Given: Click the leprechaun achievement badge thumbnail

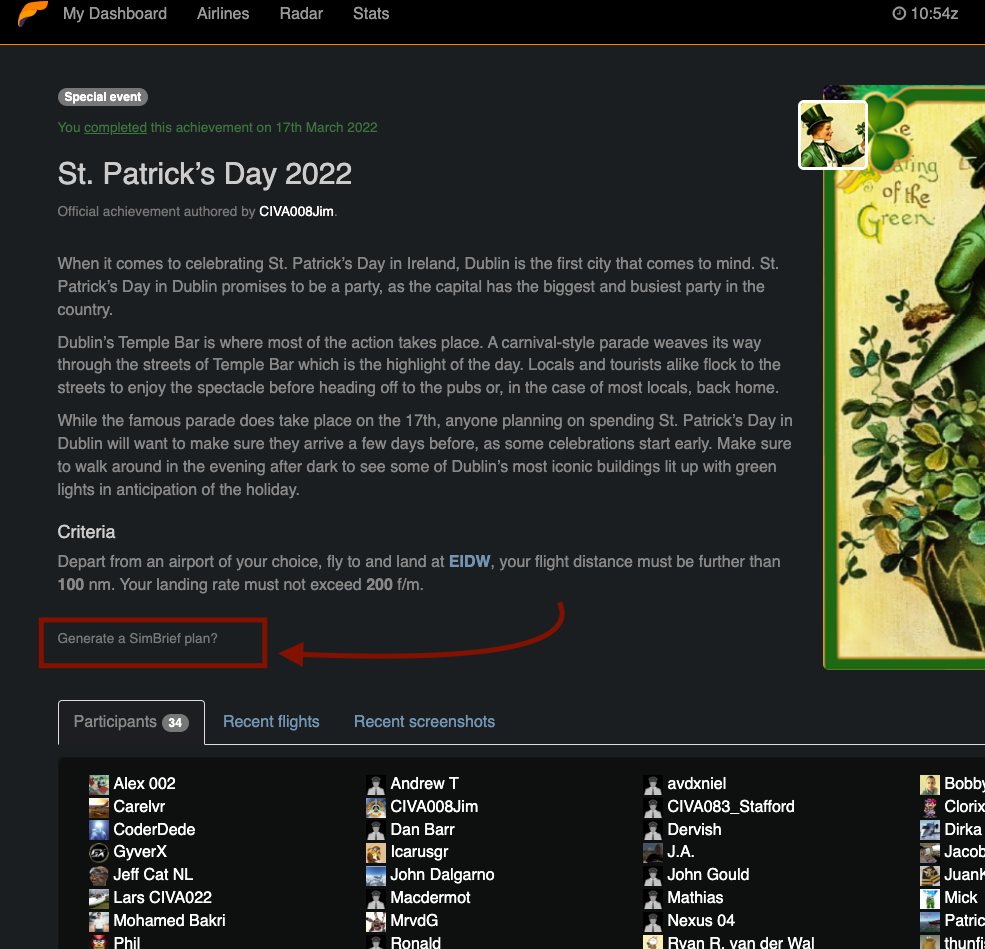Looking at the screenshot, I should tap(832, 135).
